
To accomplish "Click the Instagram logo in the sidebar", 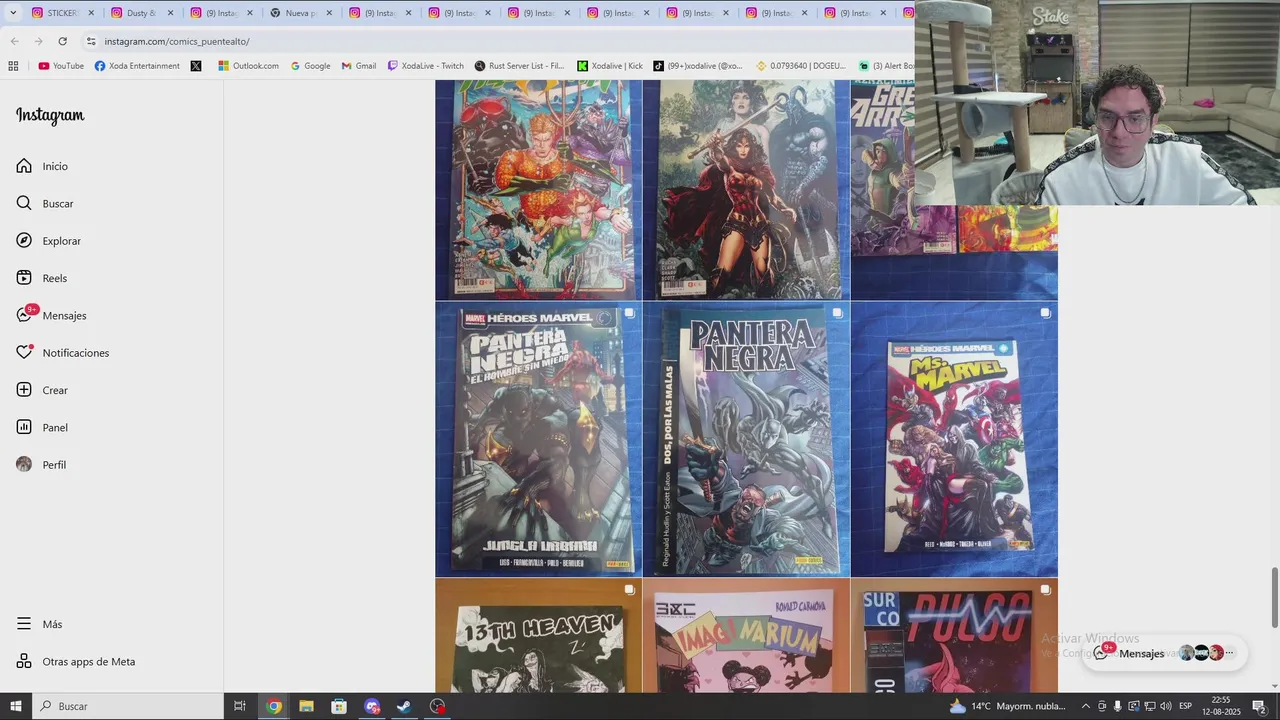I will (x=50, y=116).
